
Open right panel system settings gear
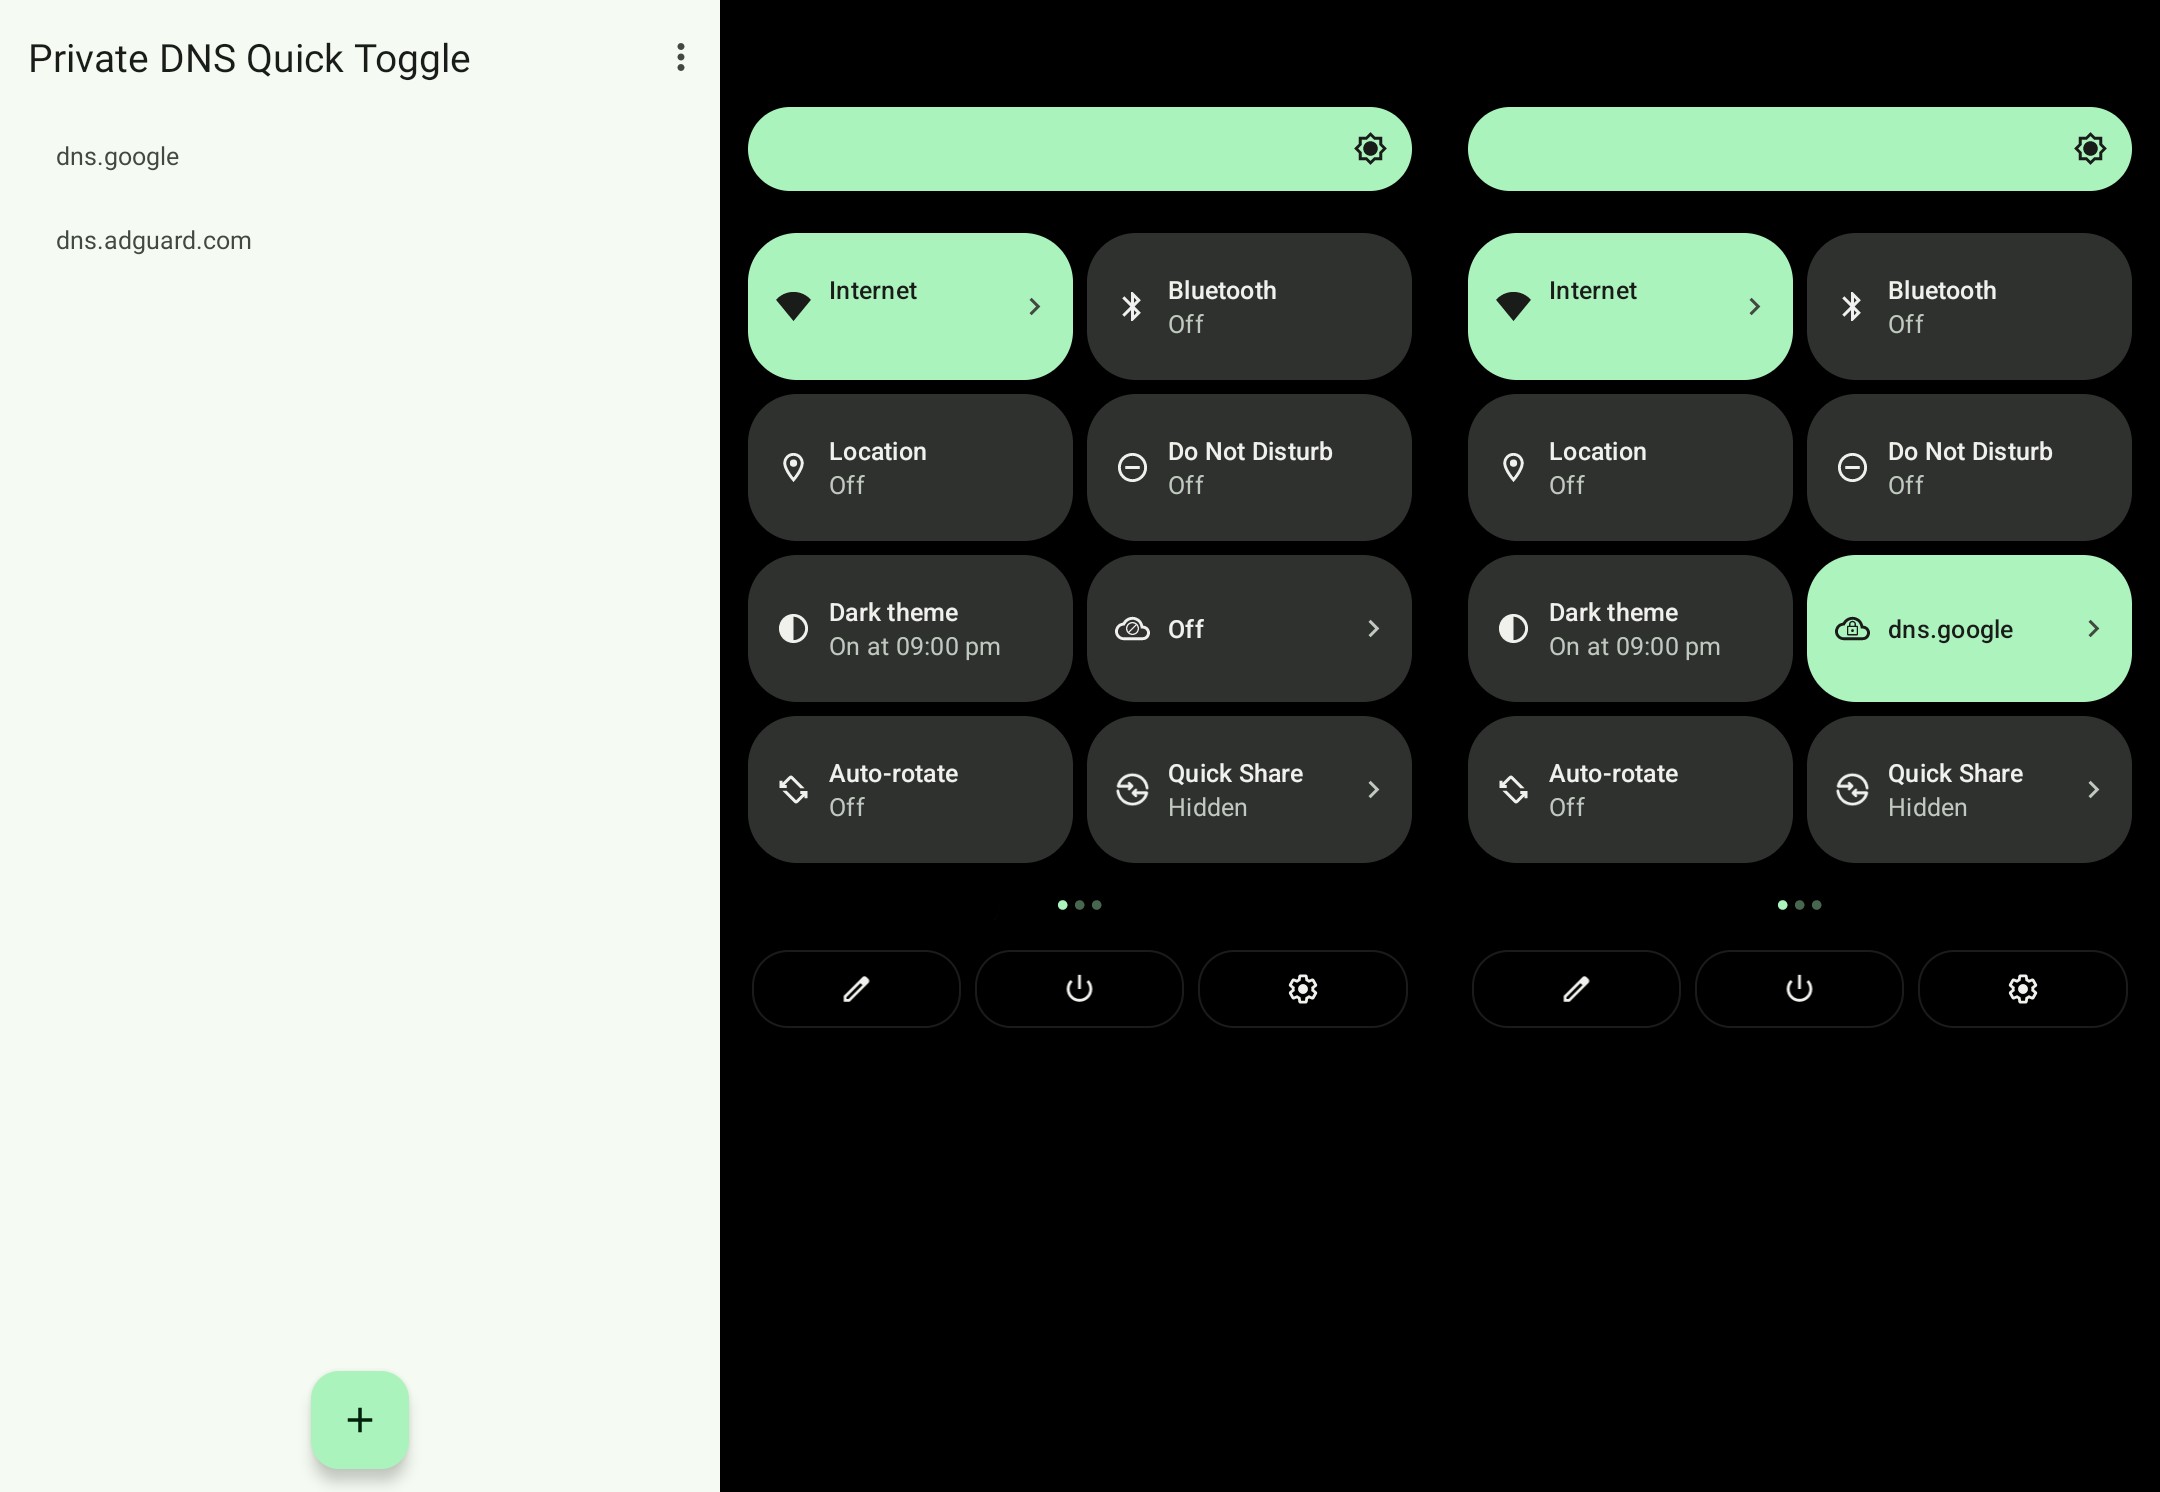[x=2022, y=986]
